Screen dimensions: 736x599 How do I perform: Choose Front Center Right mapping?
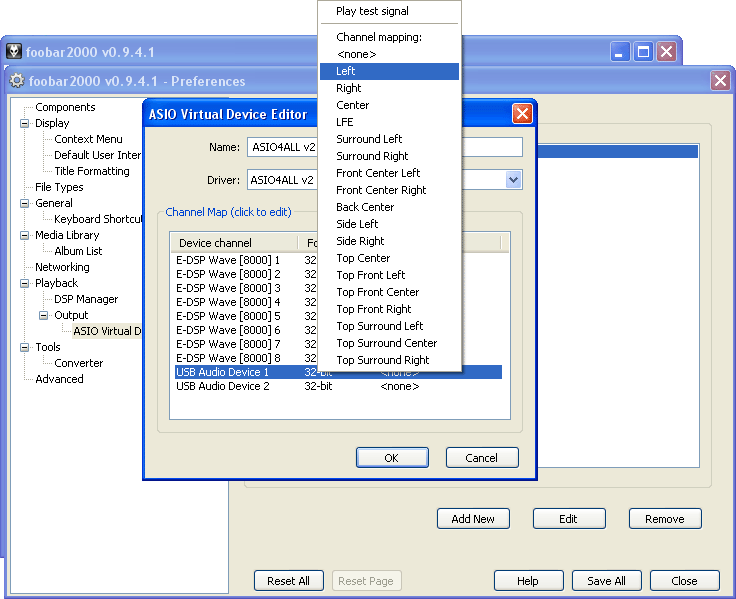[x=390, y=190]
